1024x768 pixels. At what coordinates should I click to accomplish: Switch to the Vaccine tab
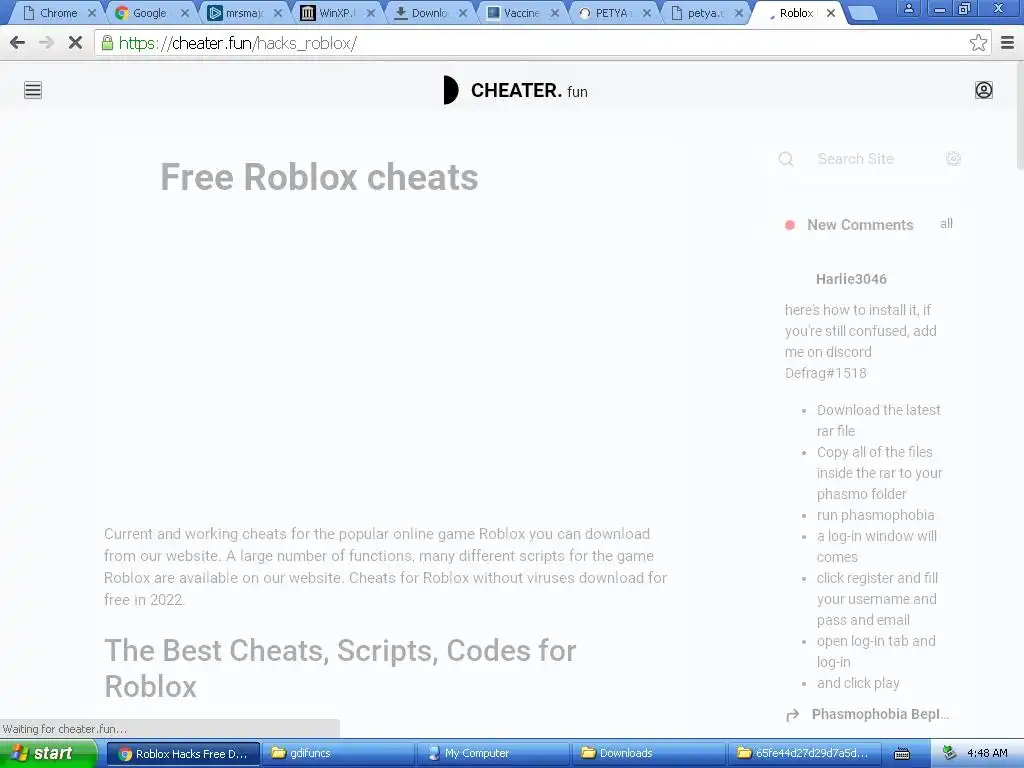(519, 13)
